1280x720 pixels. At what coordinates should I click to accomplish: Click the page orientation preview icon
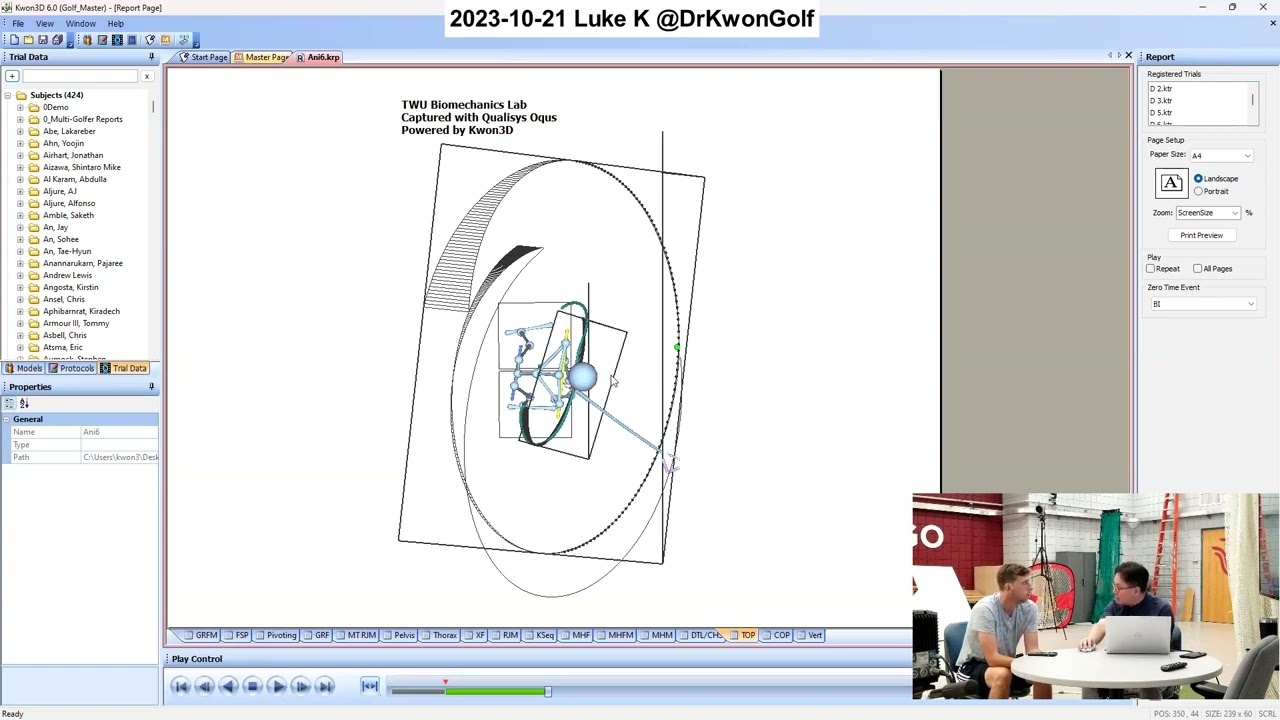tap(1171, 184)
